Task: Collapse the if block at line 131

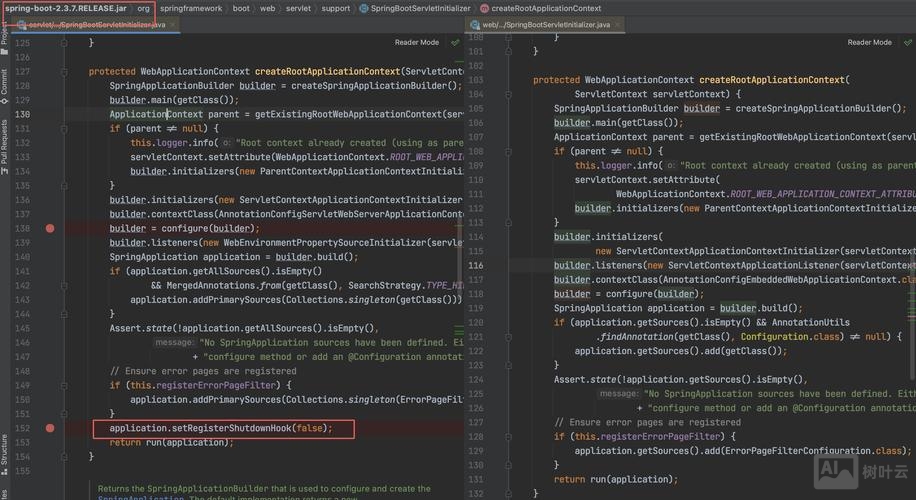Action: tap(64, 129)
